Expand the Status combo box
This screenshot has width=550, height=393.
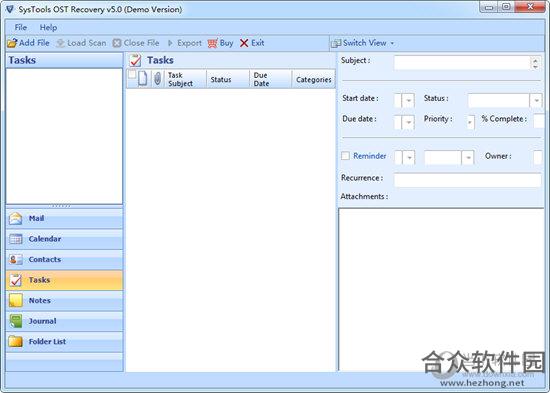pyautogui.click(x=536, y=101)
